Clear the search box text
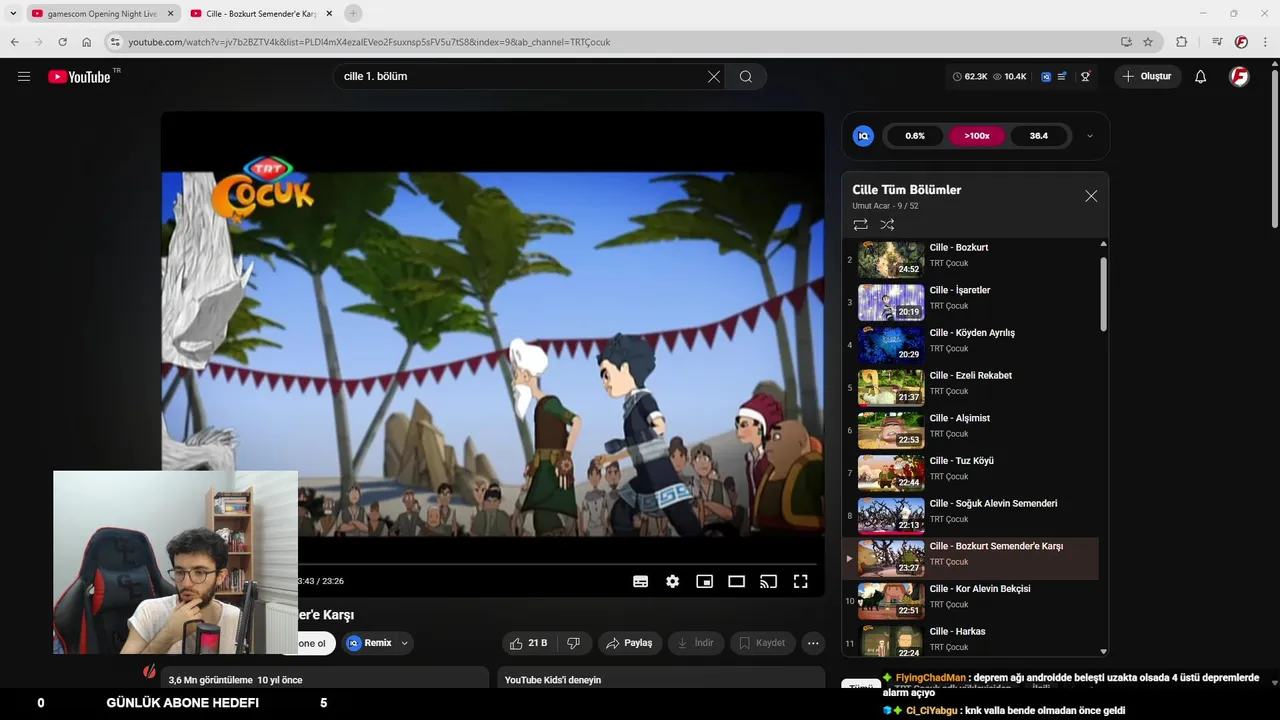 click(x=714, y=76)
